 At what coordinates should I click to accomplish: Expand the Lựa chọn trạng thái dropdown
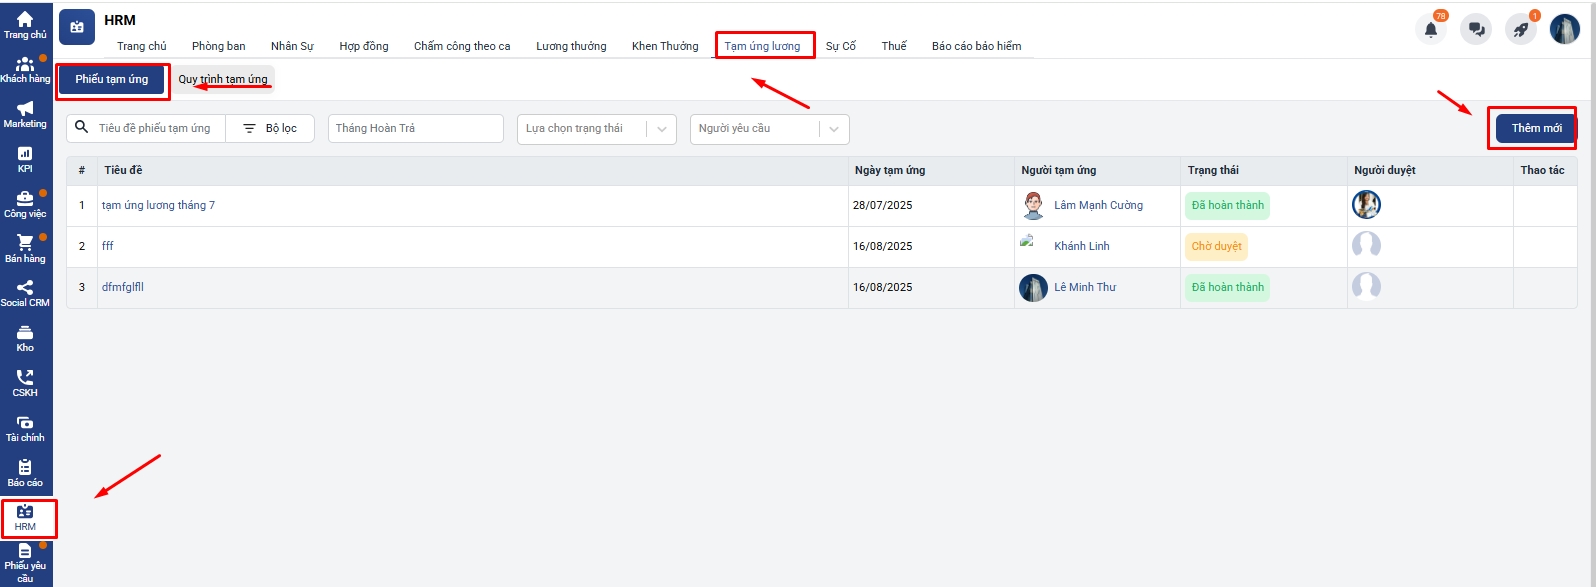click(597, 129)
